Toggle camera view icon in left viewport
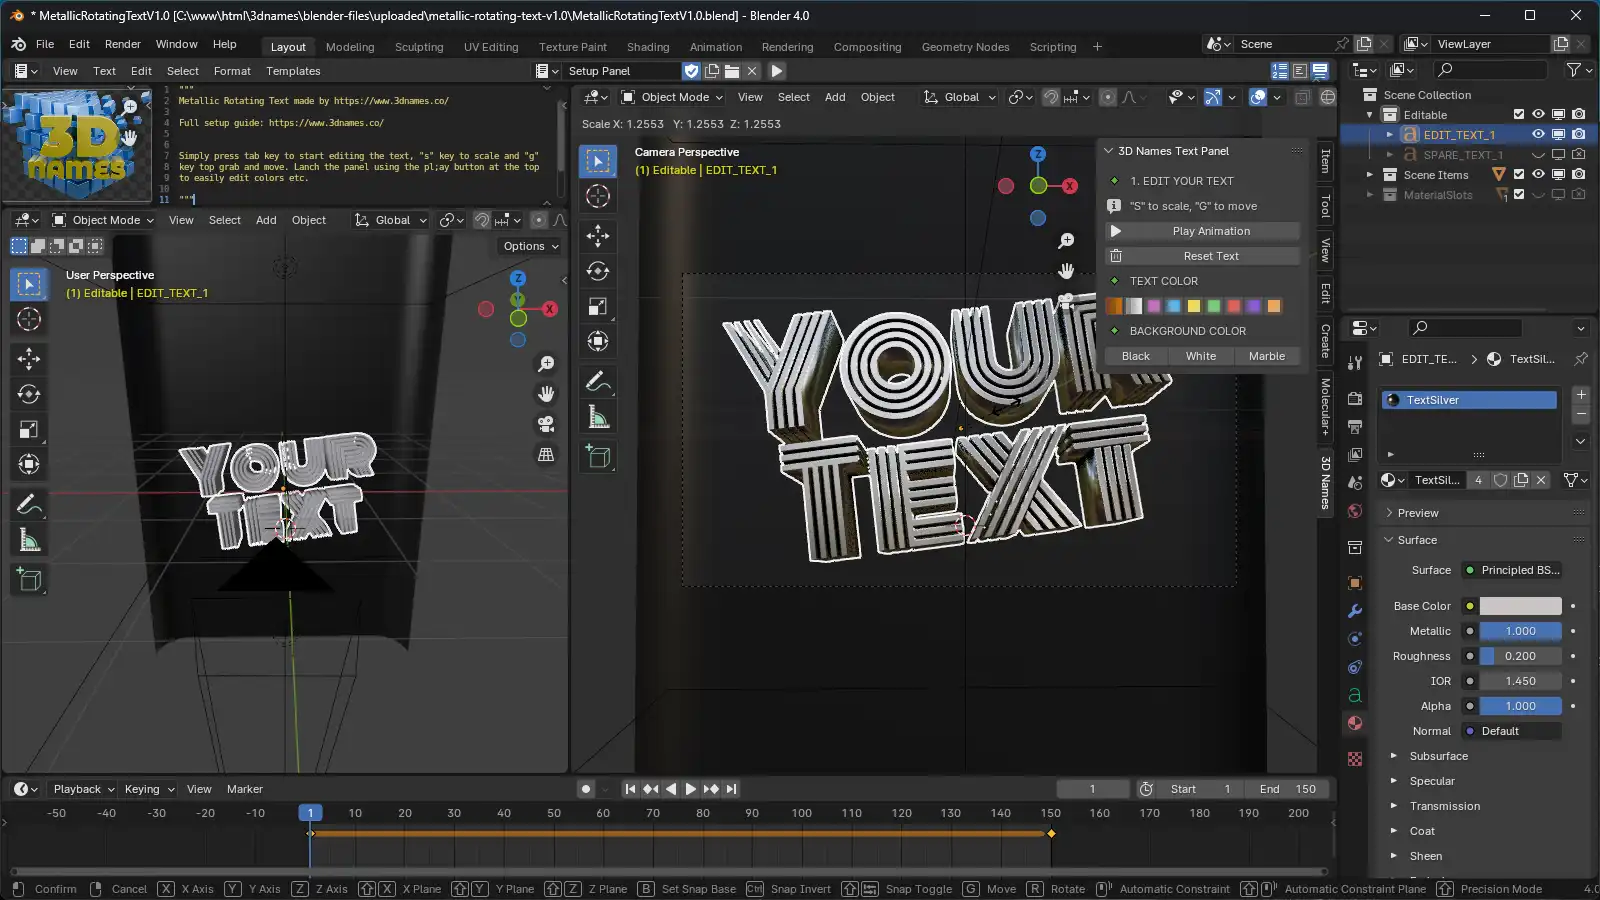Image resolution: width=1600 pixels, height=900 pixels. click(546, 424)
